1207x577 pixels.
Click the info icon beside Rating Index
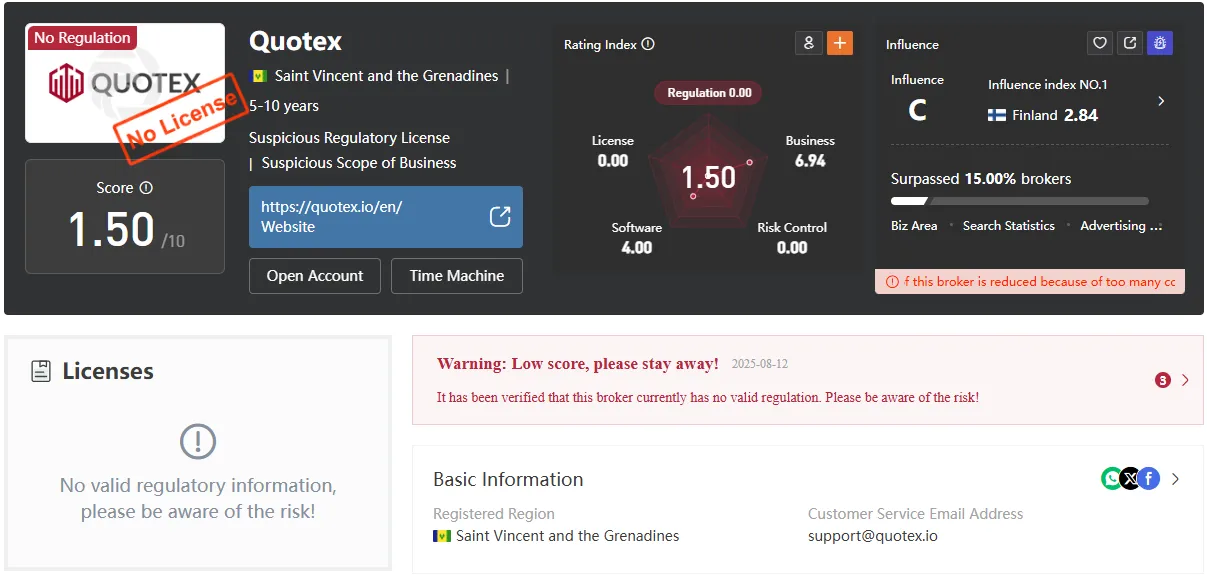[648, 44]
